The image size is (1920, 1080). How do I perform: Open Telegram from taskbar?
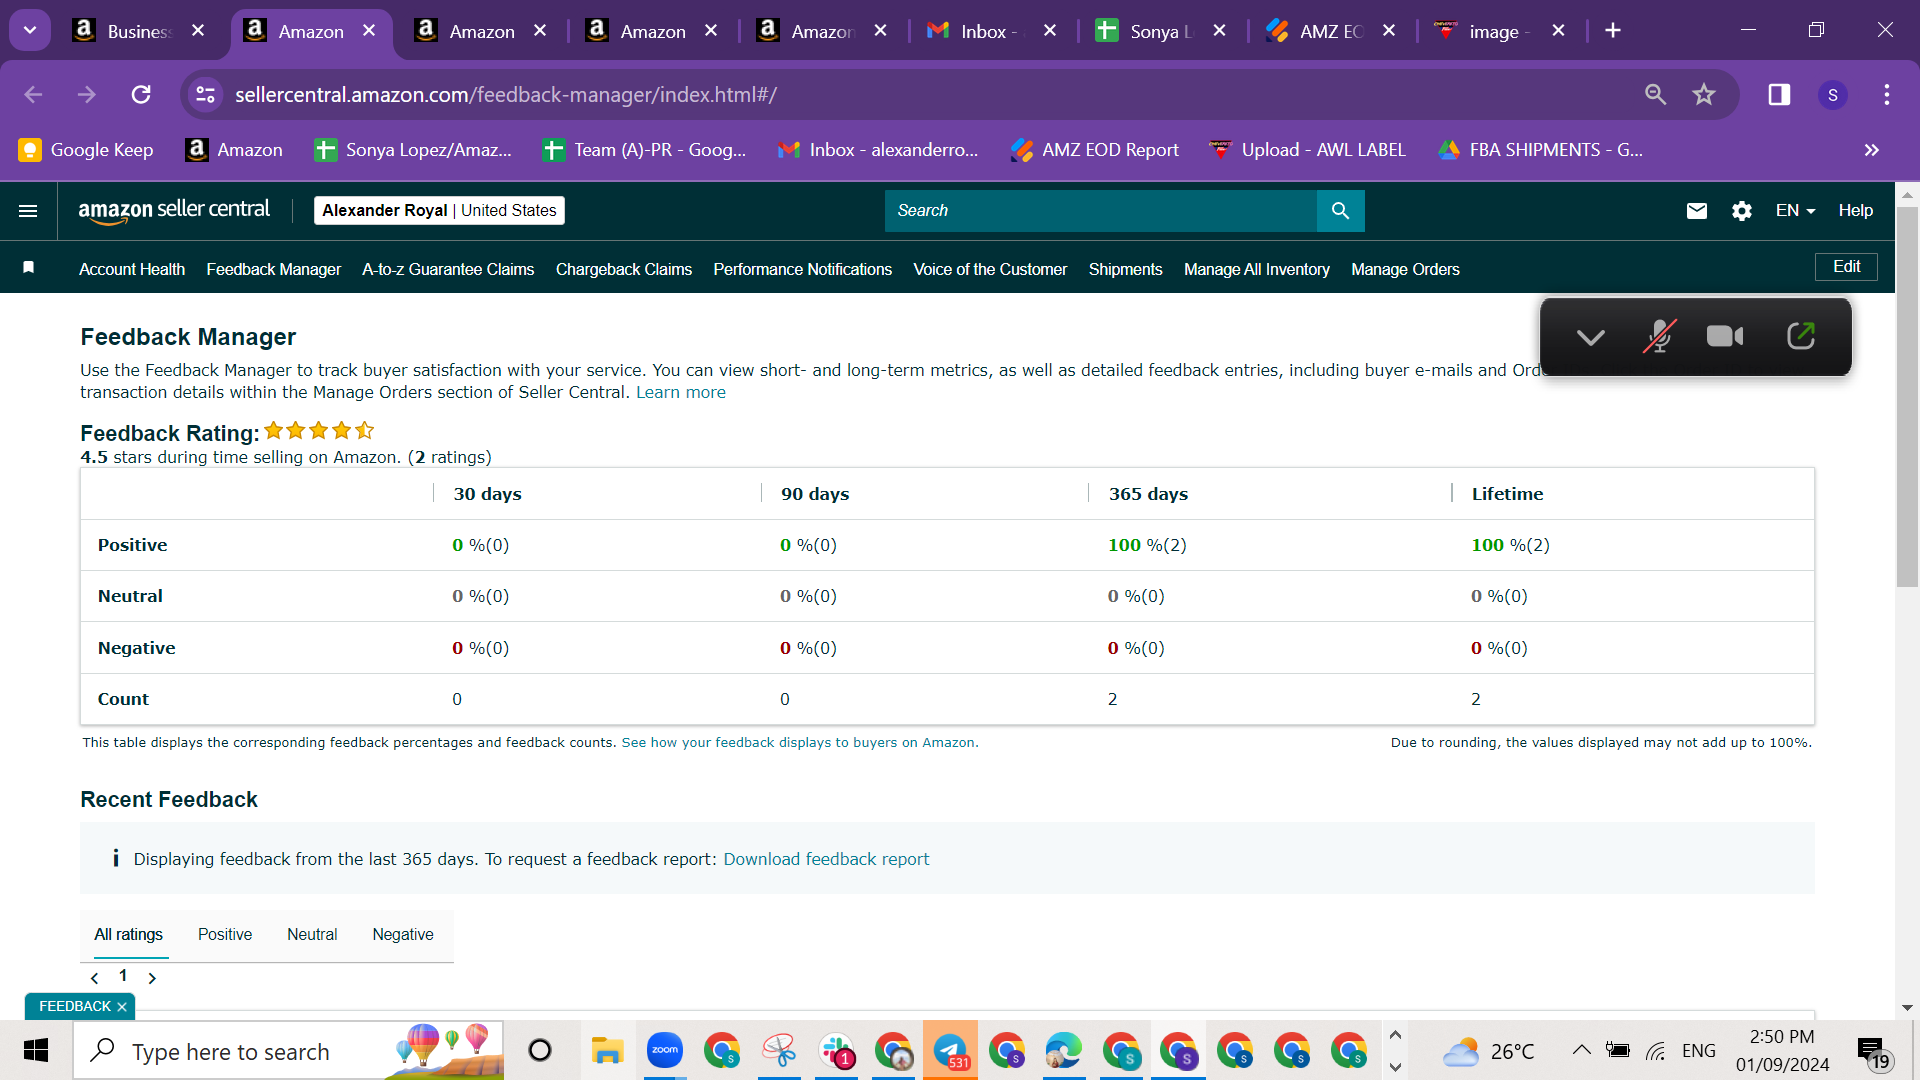coord(950,1050)
